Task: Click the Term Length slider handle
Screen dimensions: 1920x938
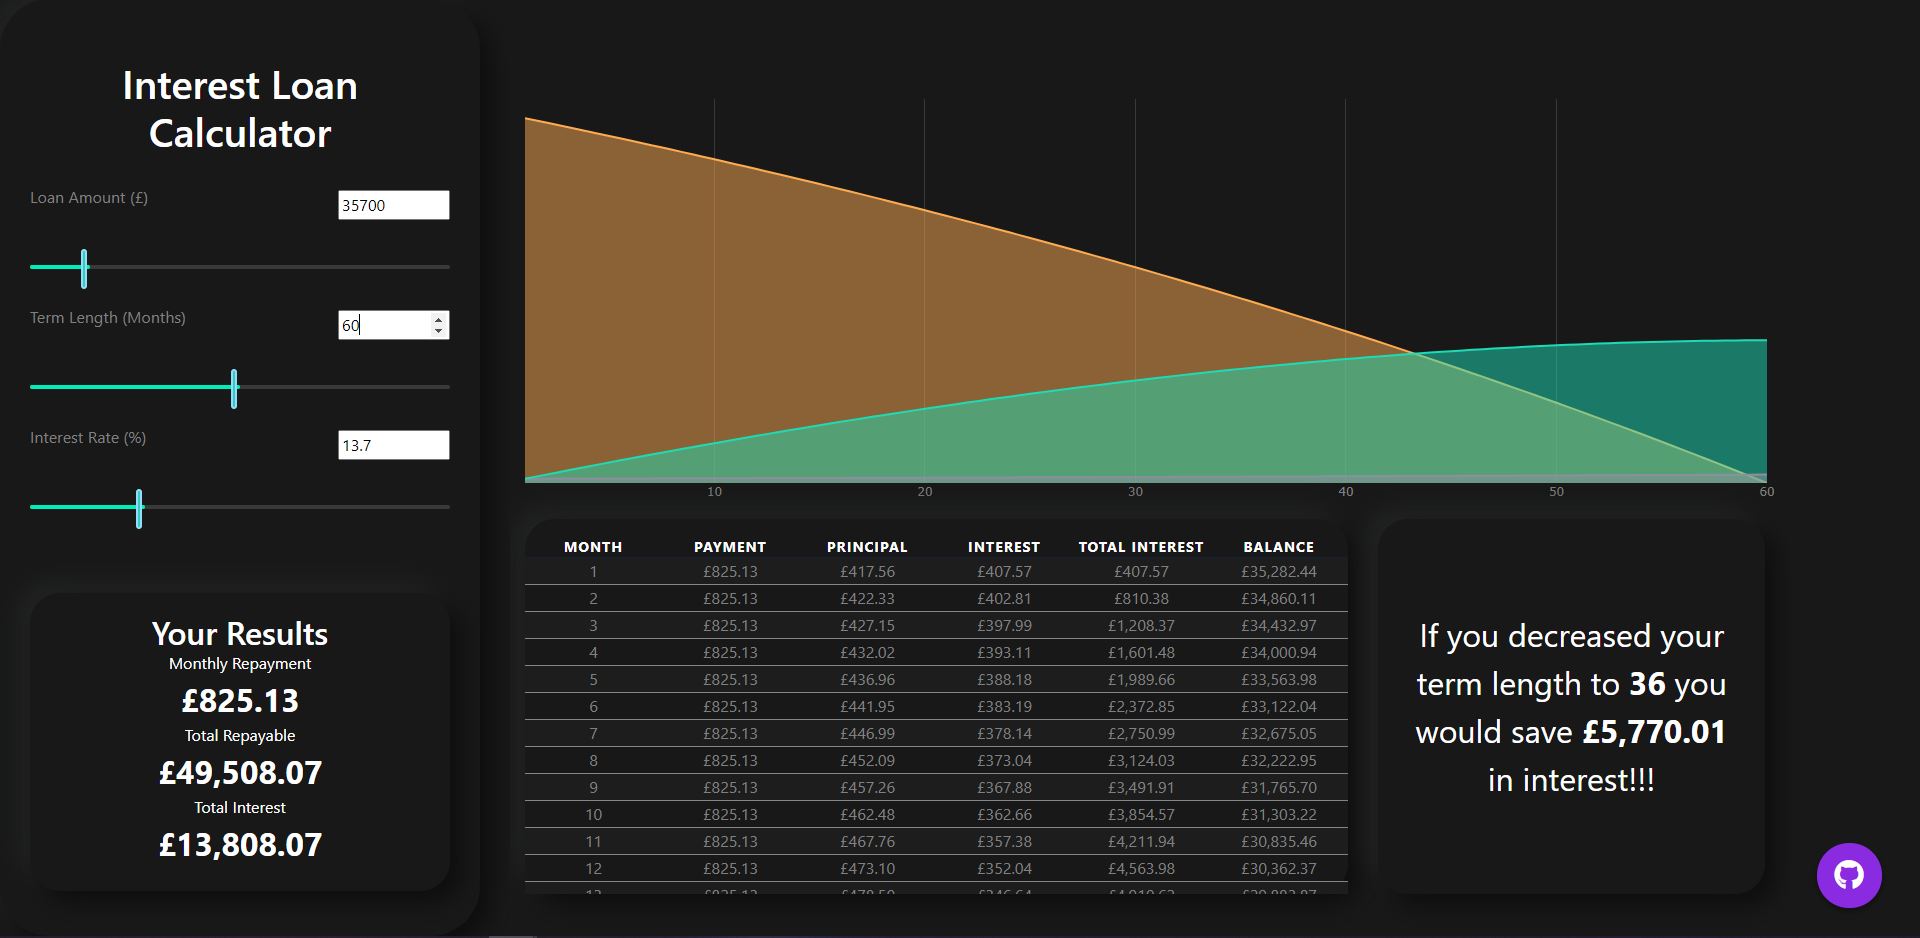Action: [x=234, y=388]
